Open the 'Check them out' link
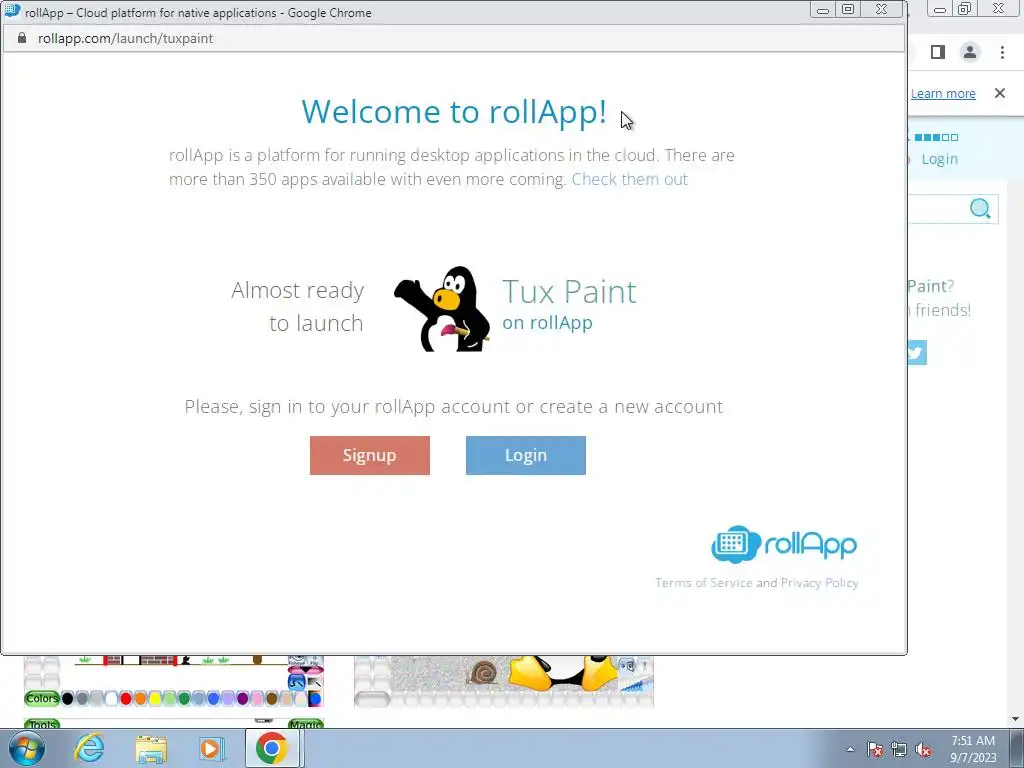The height and width of the screenshot is (768, 1024). [630, 180]
